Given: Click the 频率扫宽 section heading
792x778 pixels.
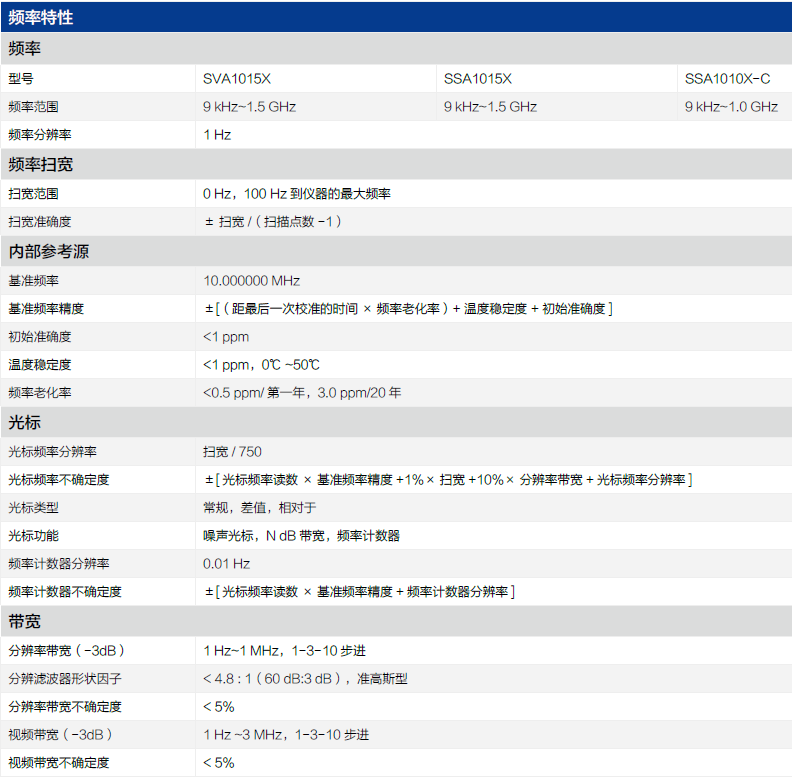Looking at the screenshot, I should (40, 165).
